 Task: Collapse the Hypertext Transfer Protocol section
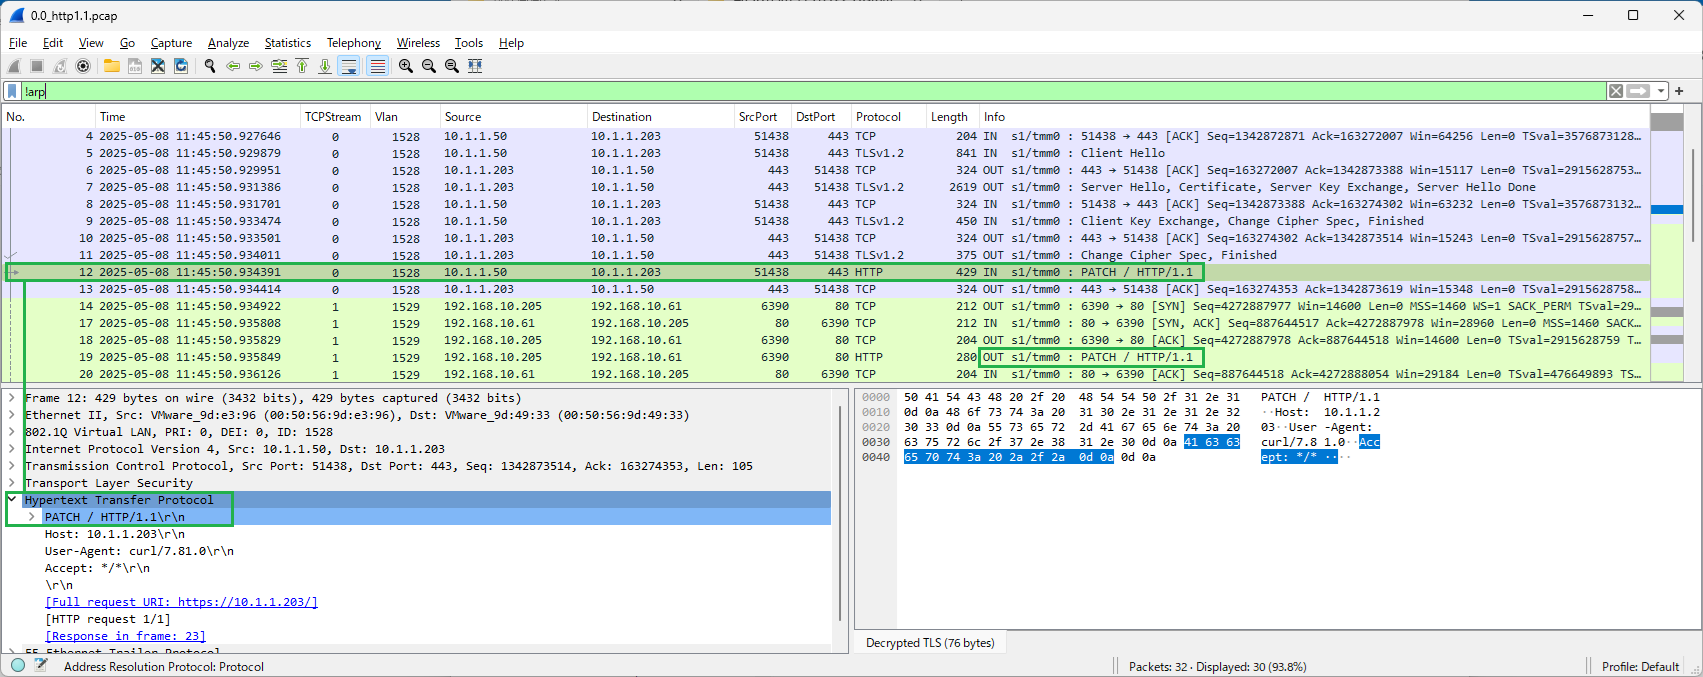12,500
